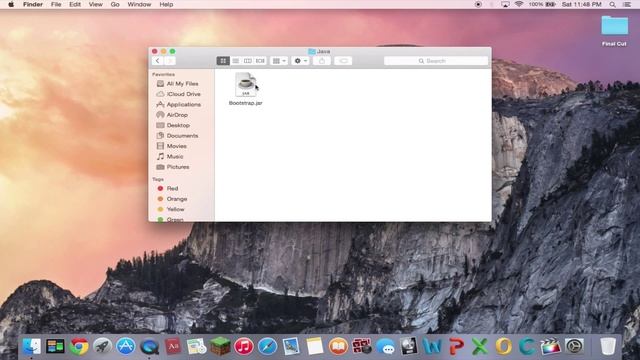The image size is (640, 360).
Task: Open the item arrangement dropdown
Action: [279, 61]
